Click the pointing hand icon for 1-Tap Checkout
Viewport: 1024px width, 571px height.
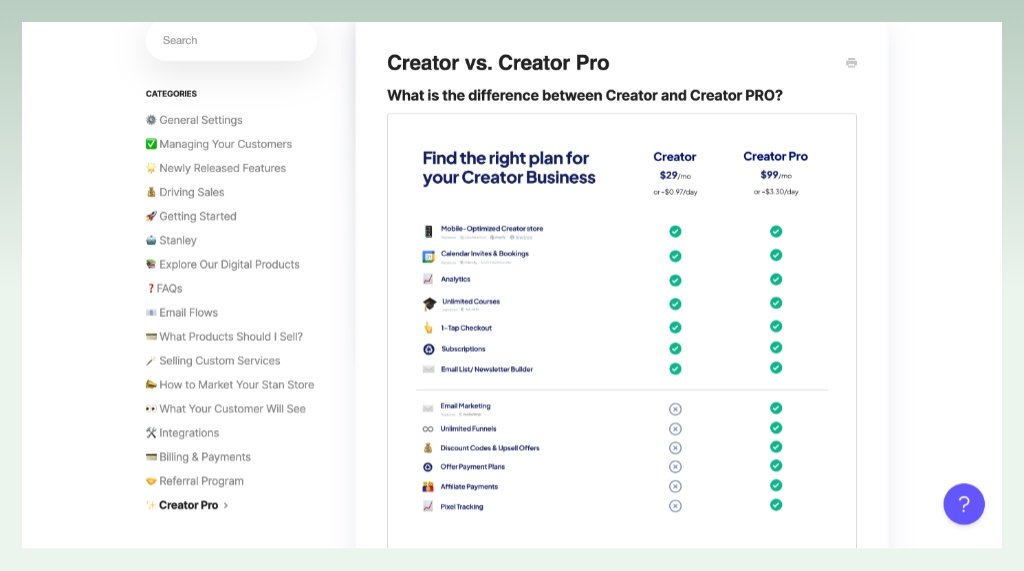click(x=428, y=328)
